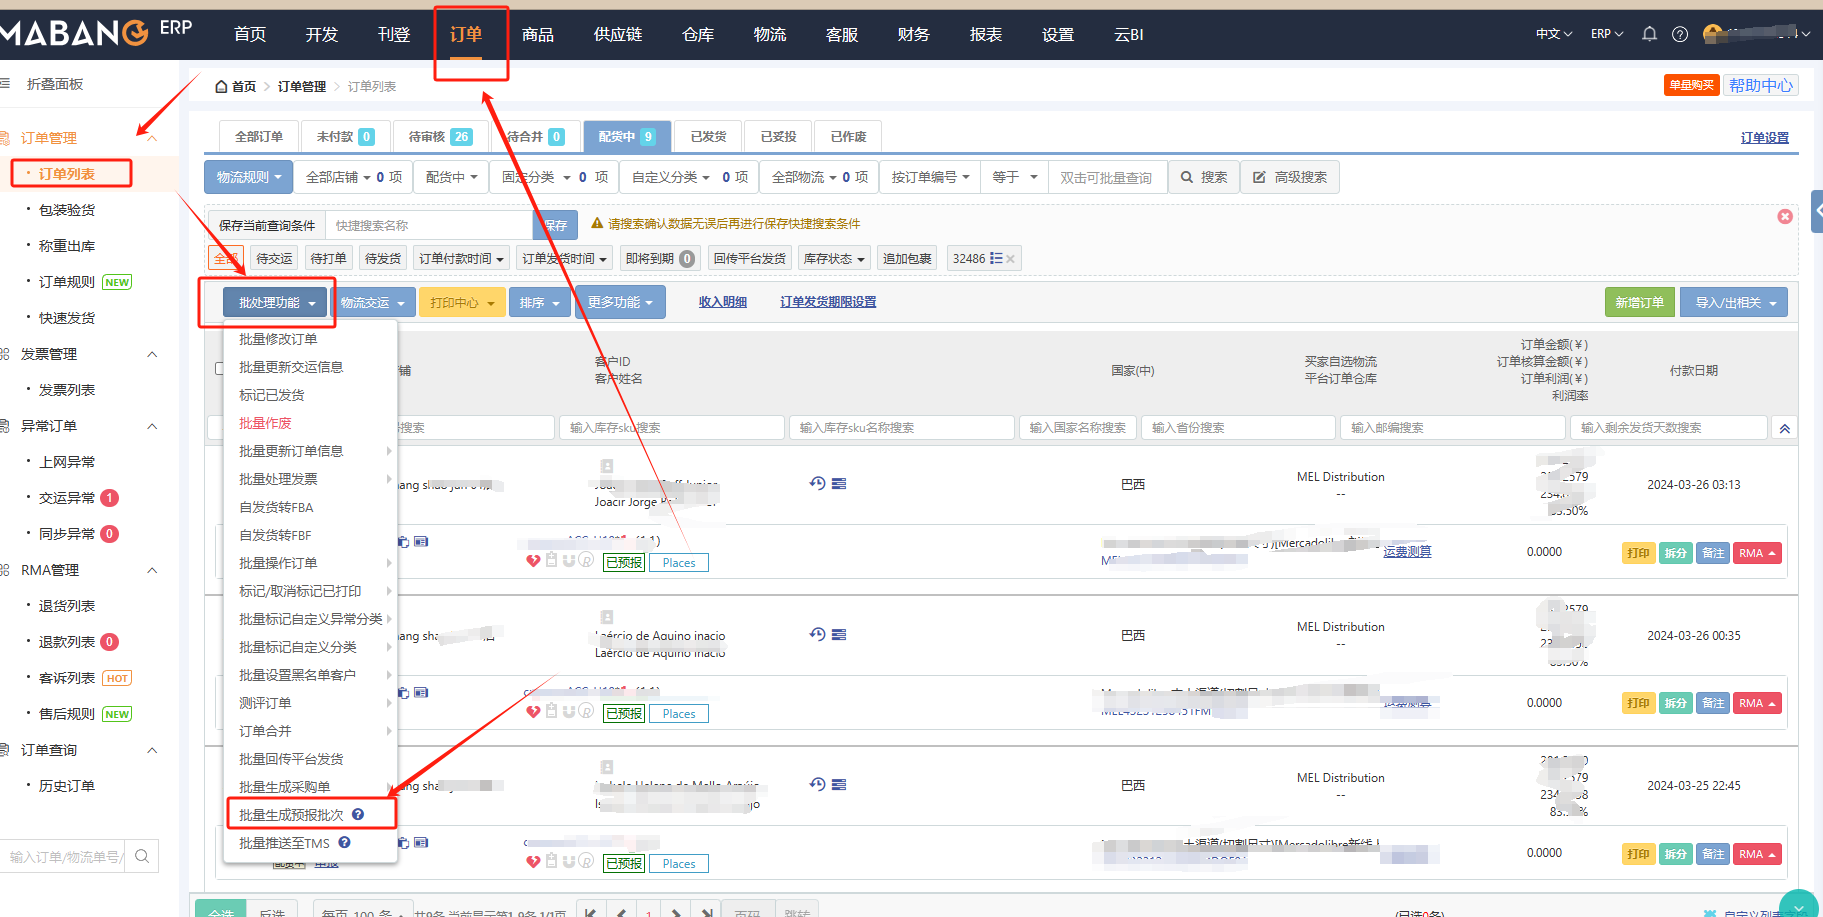Click the copy icon in the 03:13 order row

[404, 541]
